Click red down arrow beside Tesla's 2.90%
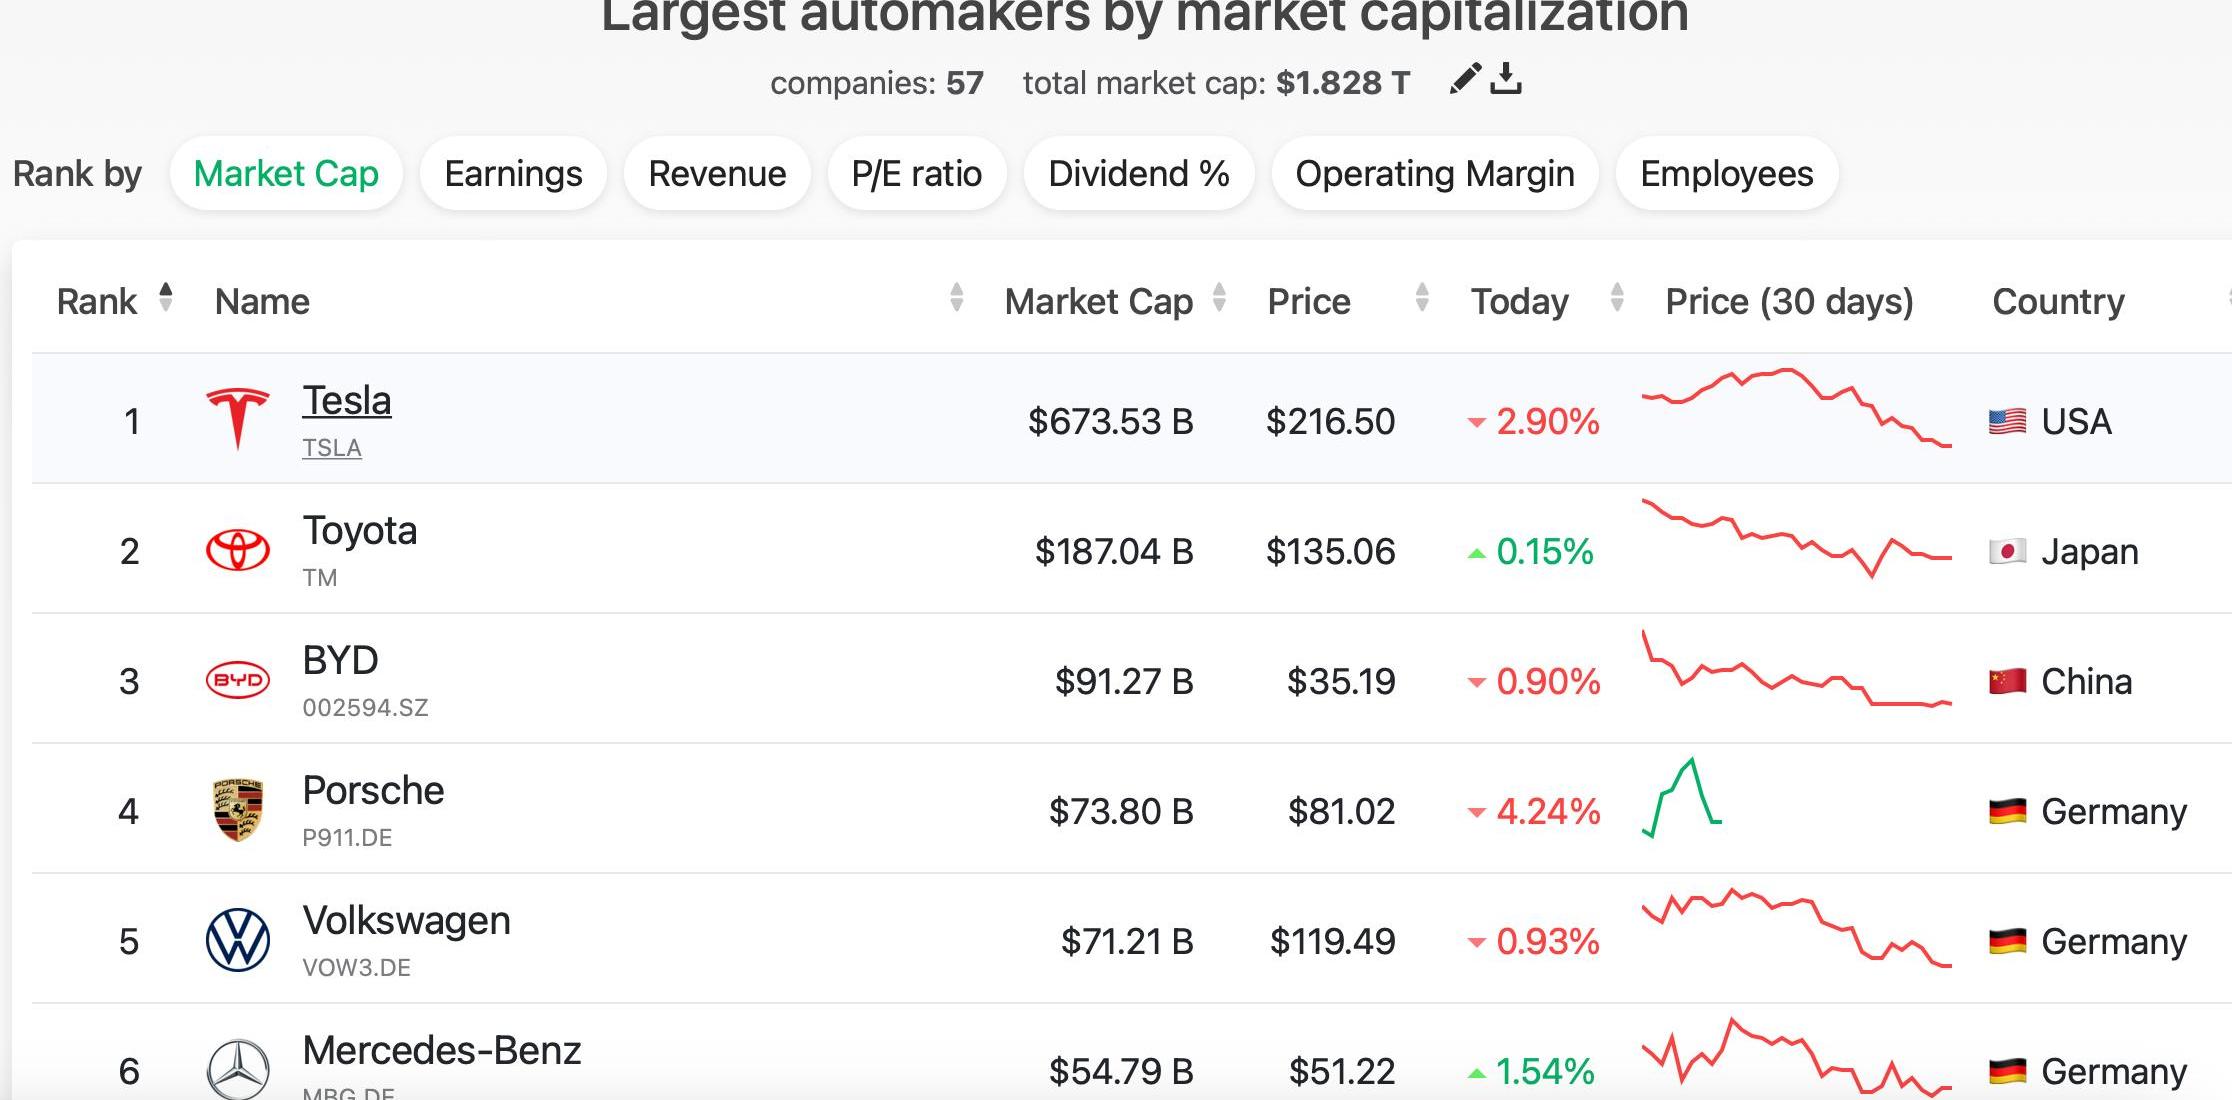Image resolution: width=2232 pixels, height=1100 pixels. click(x=1476, y=423)
